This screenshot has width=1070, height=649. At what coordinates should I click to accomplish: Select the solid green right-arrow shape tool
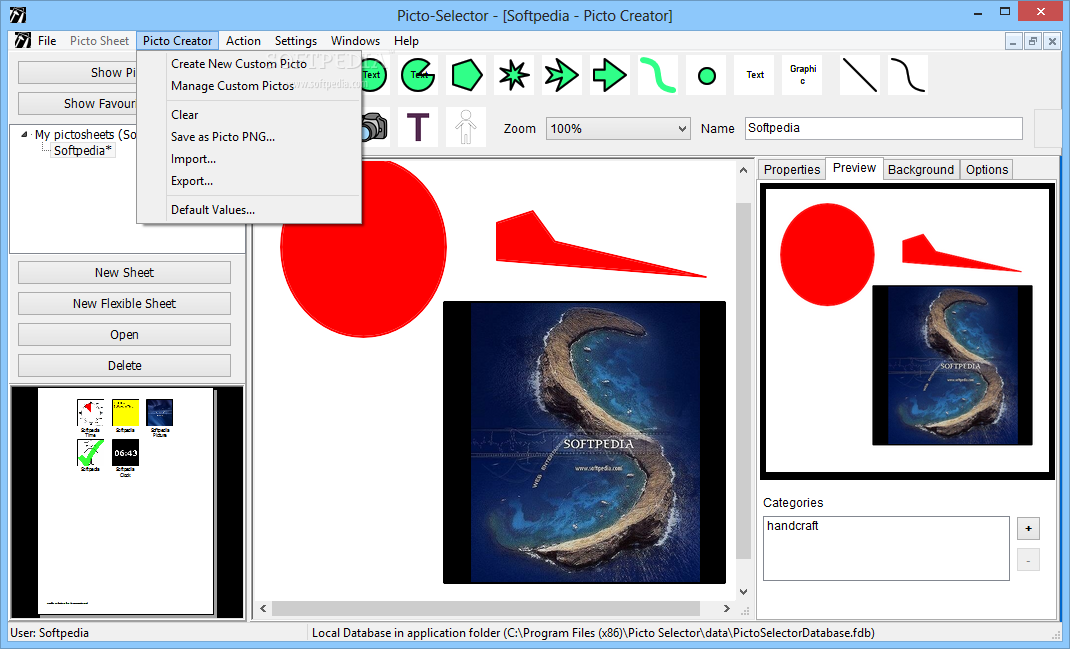click(x=609, y=75)
